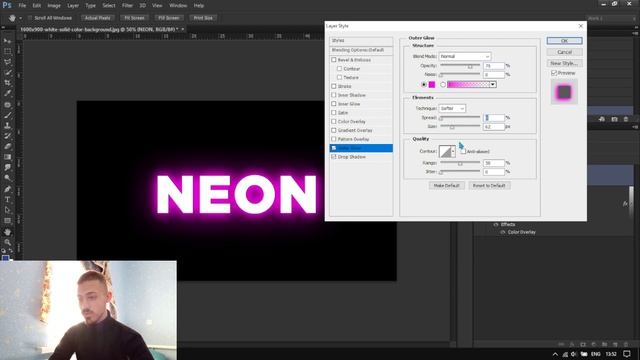Uncheck the Drop Shadow checkbox
640x360 pixels.
(334, 157)
